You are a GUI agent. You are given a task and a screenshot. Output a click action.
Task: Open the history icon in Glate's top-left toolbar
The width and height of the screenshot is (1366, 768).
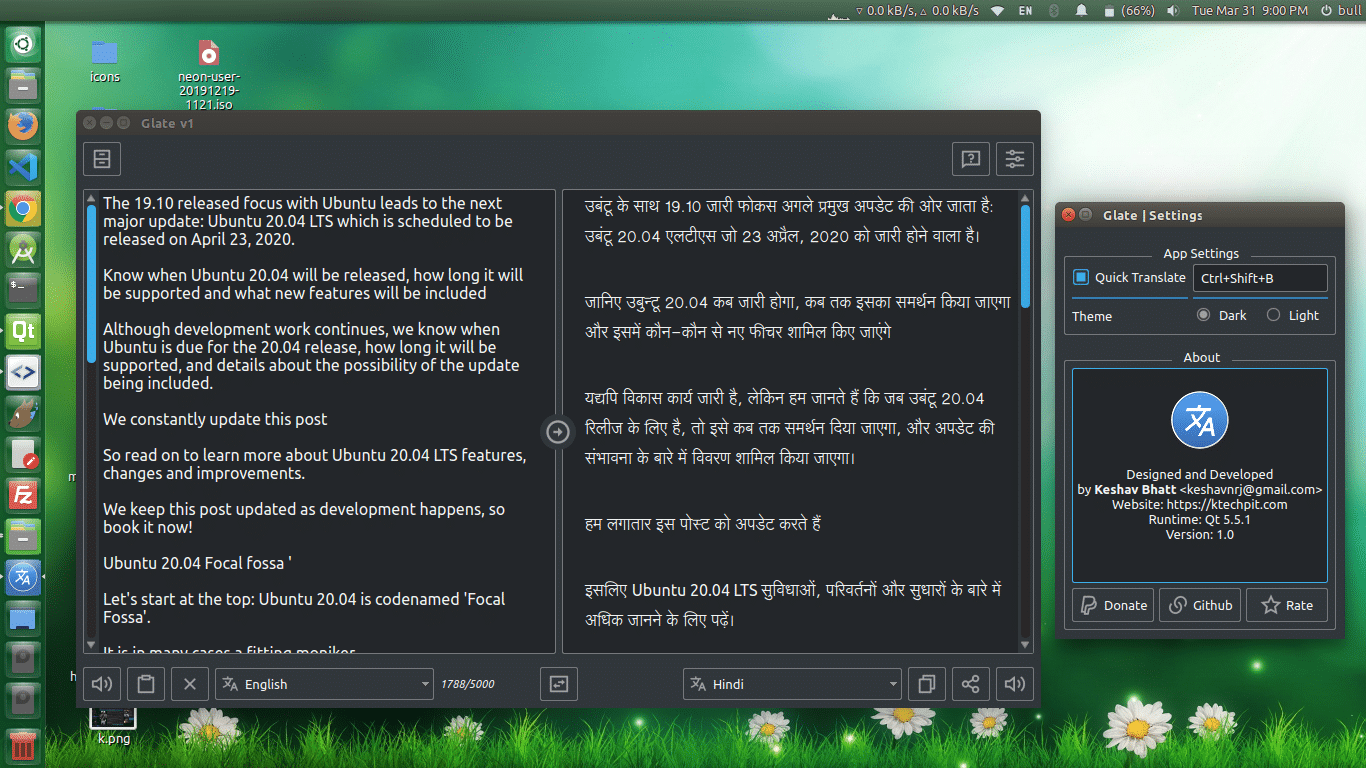point(101,158)
